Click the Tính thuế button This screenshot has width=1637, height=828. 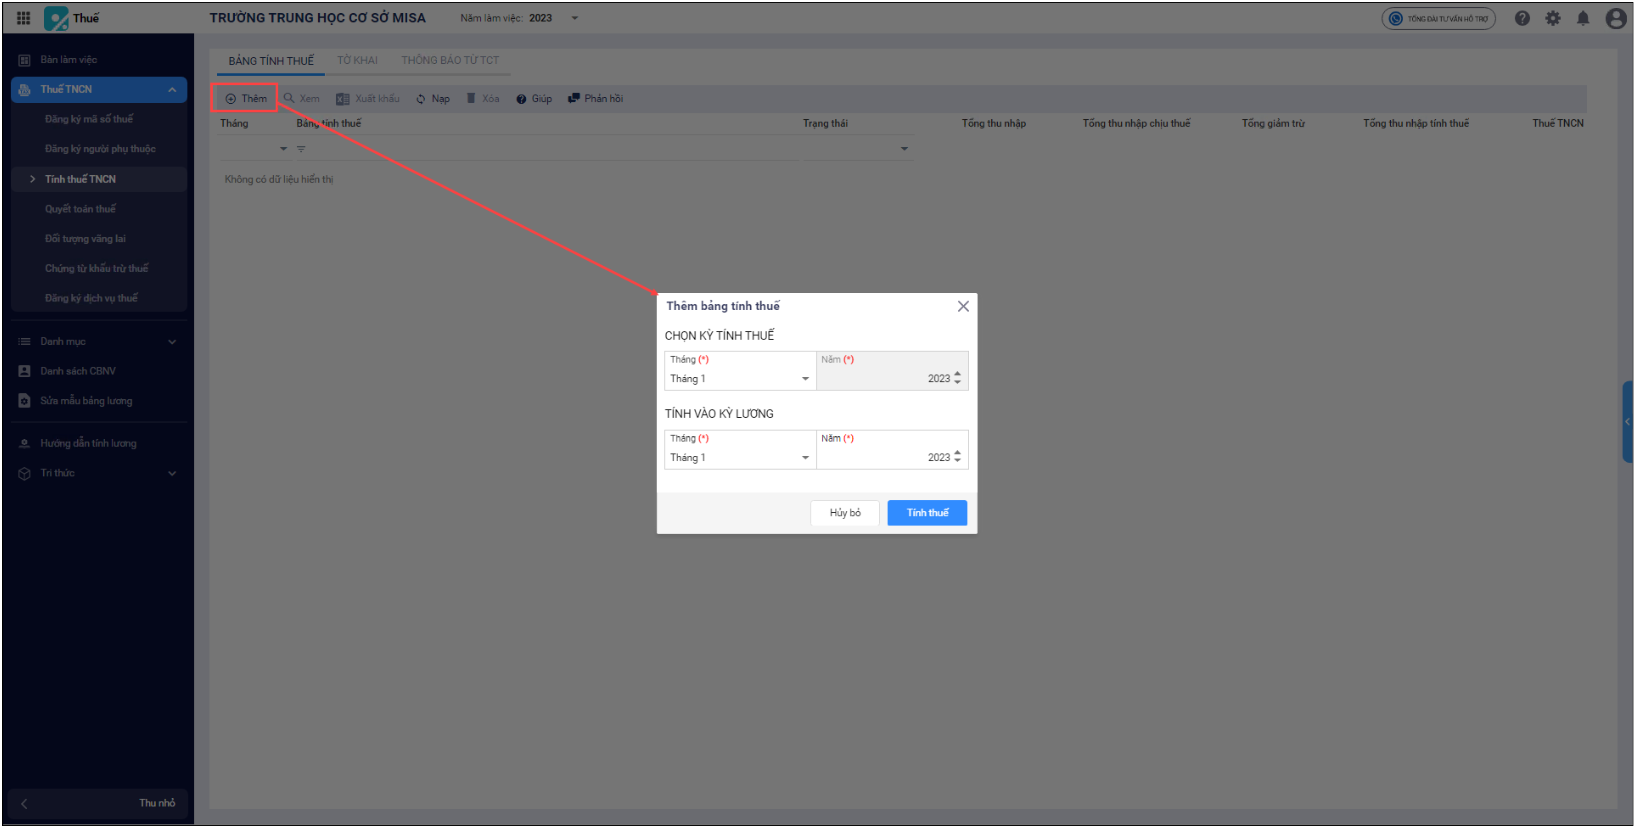point(927,513)
